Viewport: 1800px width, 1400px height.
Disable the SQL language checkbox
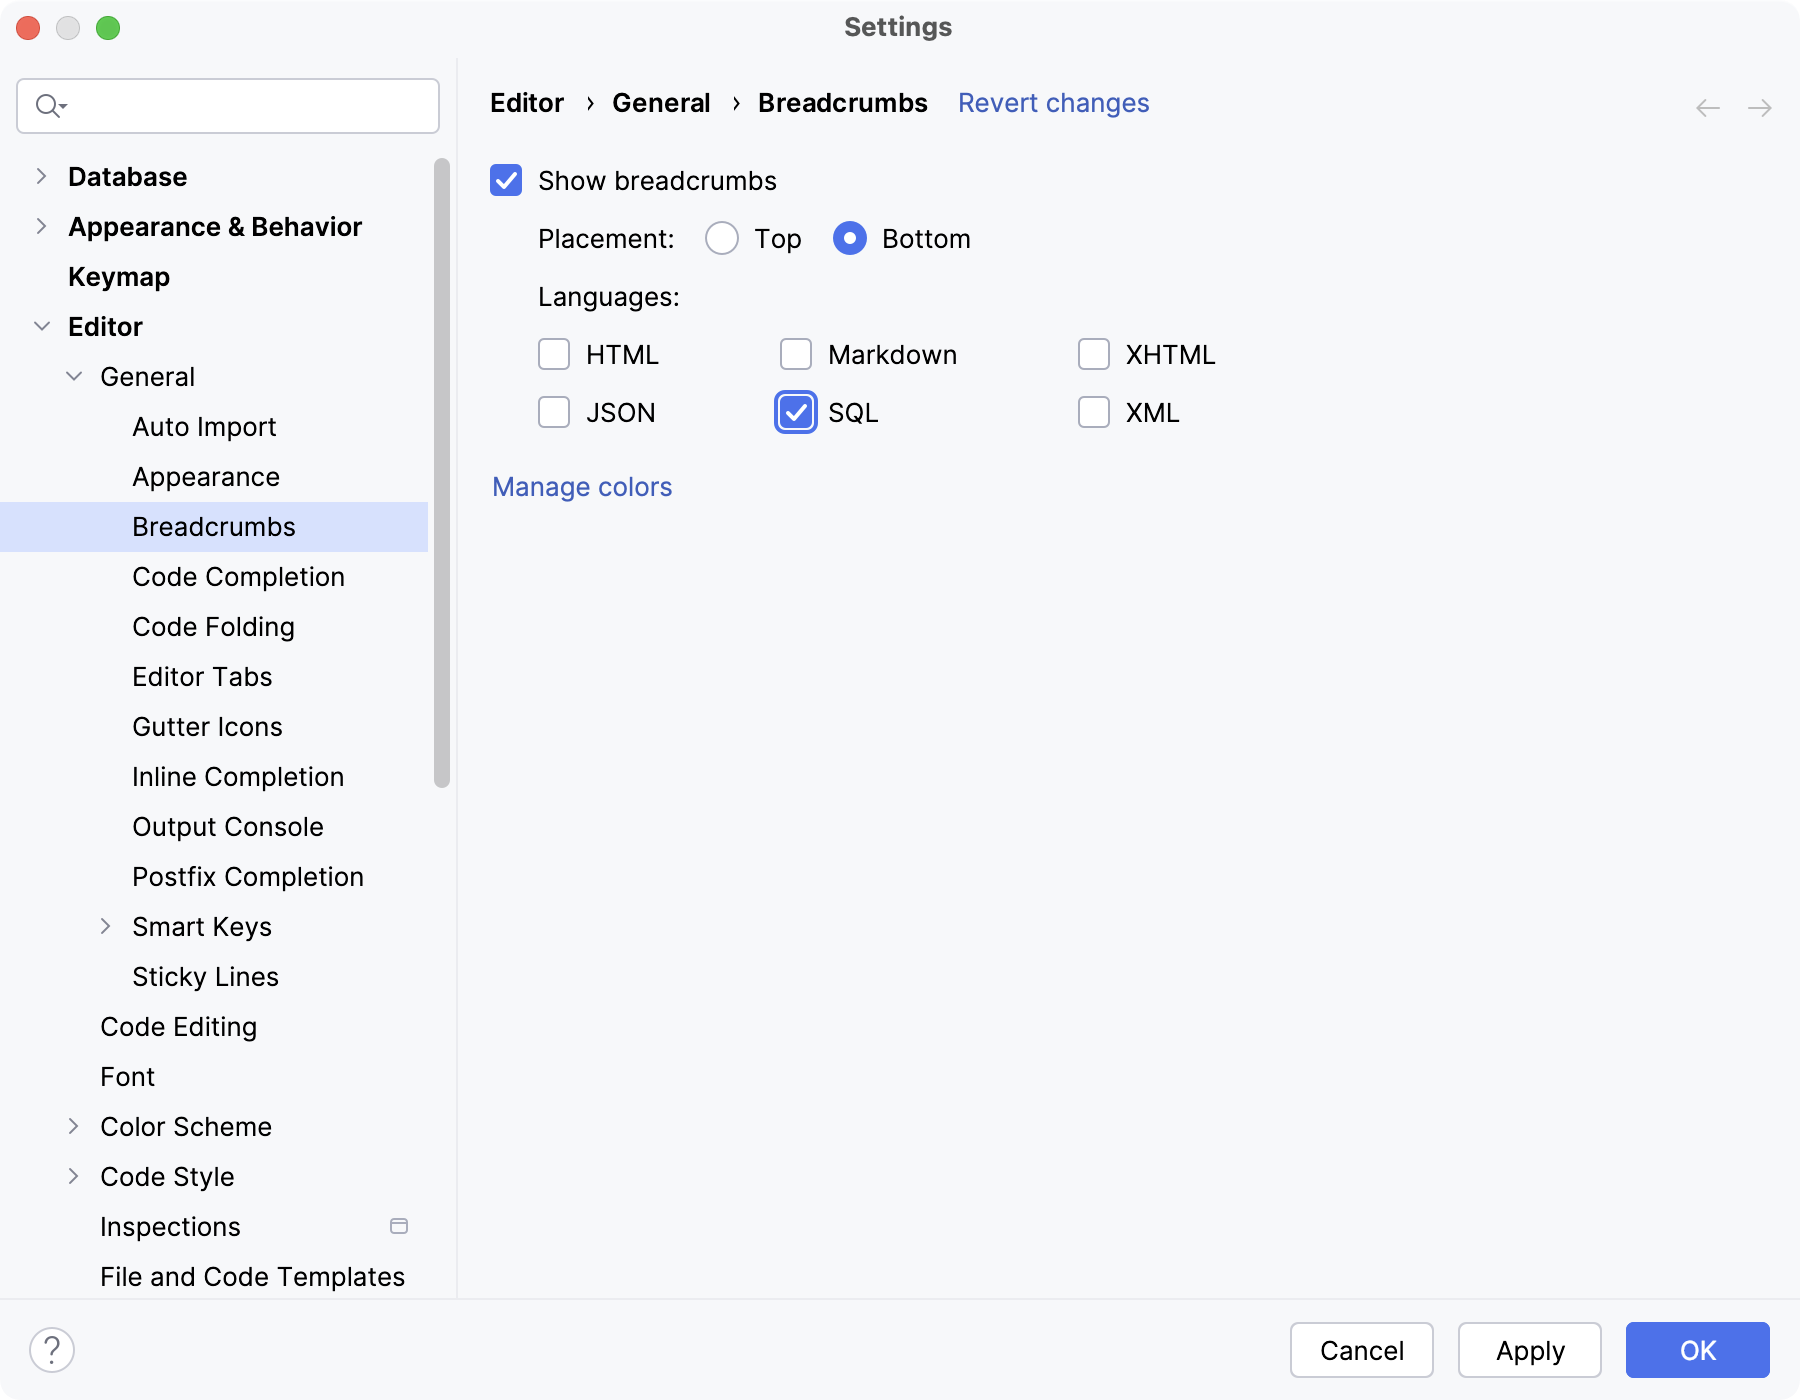796,413
